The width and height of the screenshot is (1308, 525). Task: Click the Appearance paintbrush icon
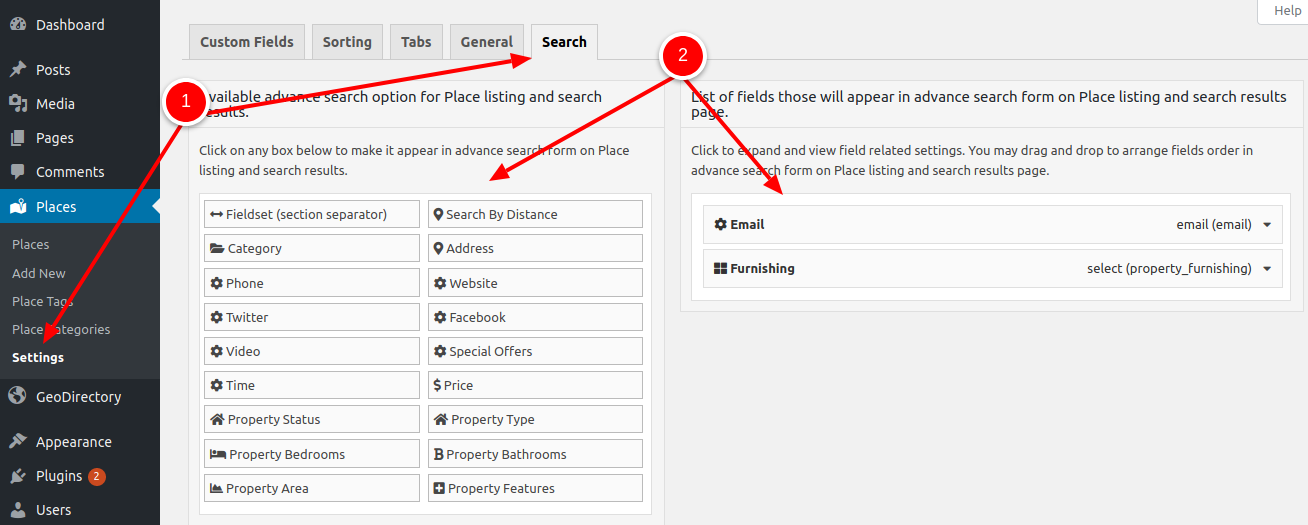18,442
